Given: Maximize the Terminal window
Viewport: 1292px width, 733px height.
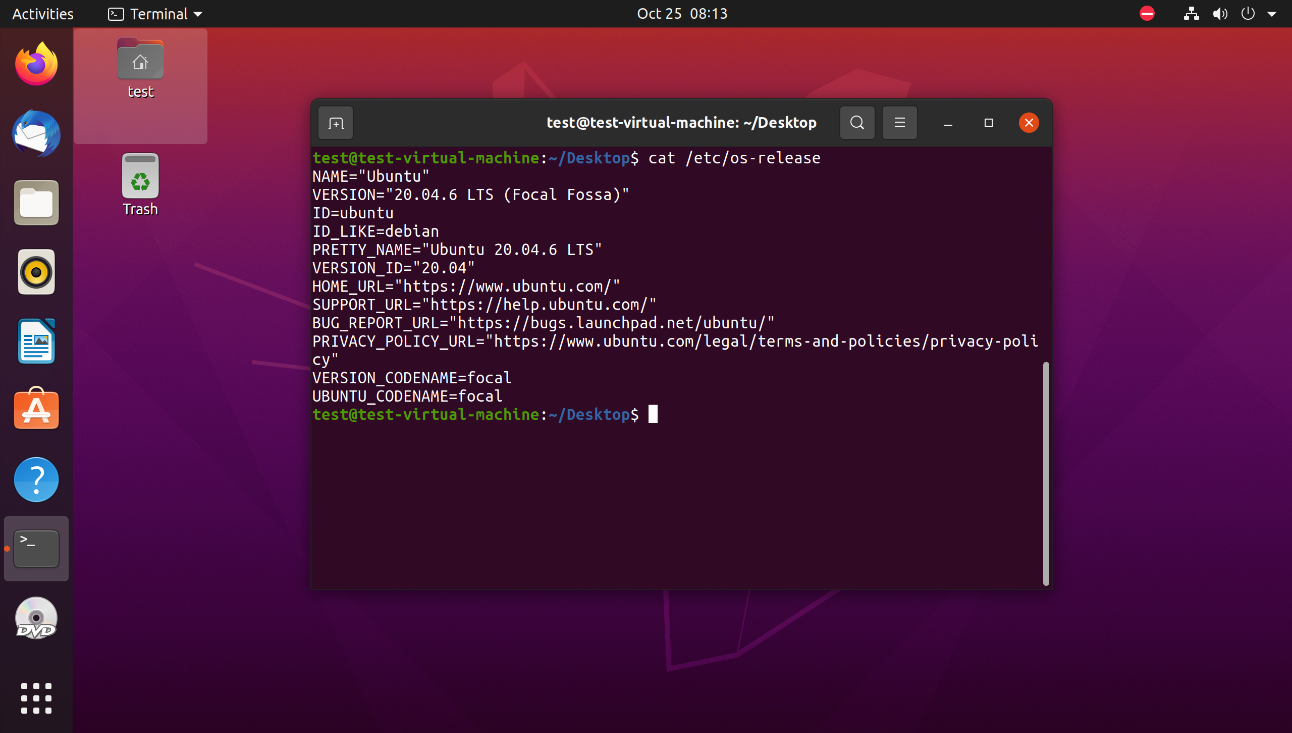Looking at the screenshot, I should pyautogui.click(x=988, y=123).
